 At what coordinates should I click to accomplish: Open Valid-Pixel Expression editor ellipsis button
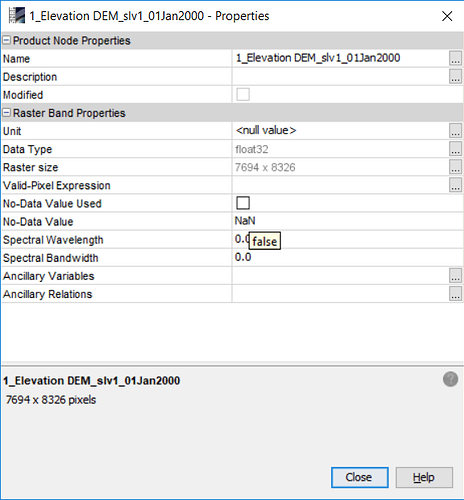click(455, 185)
